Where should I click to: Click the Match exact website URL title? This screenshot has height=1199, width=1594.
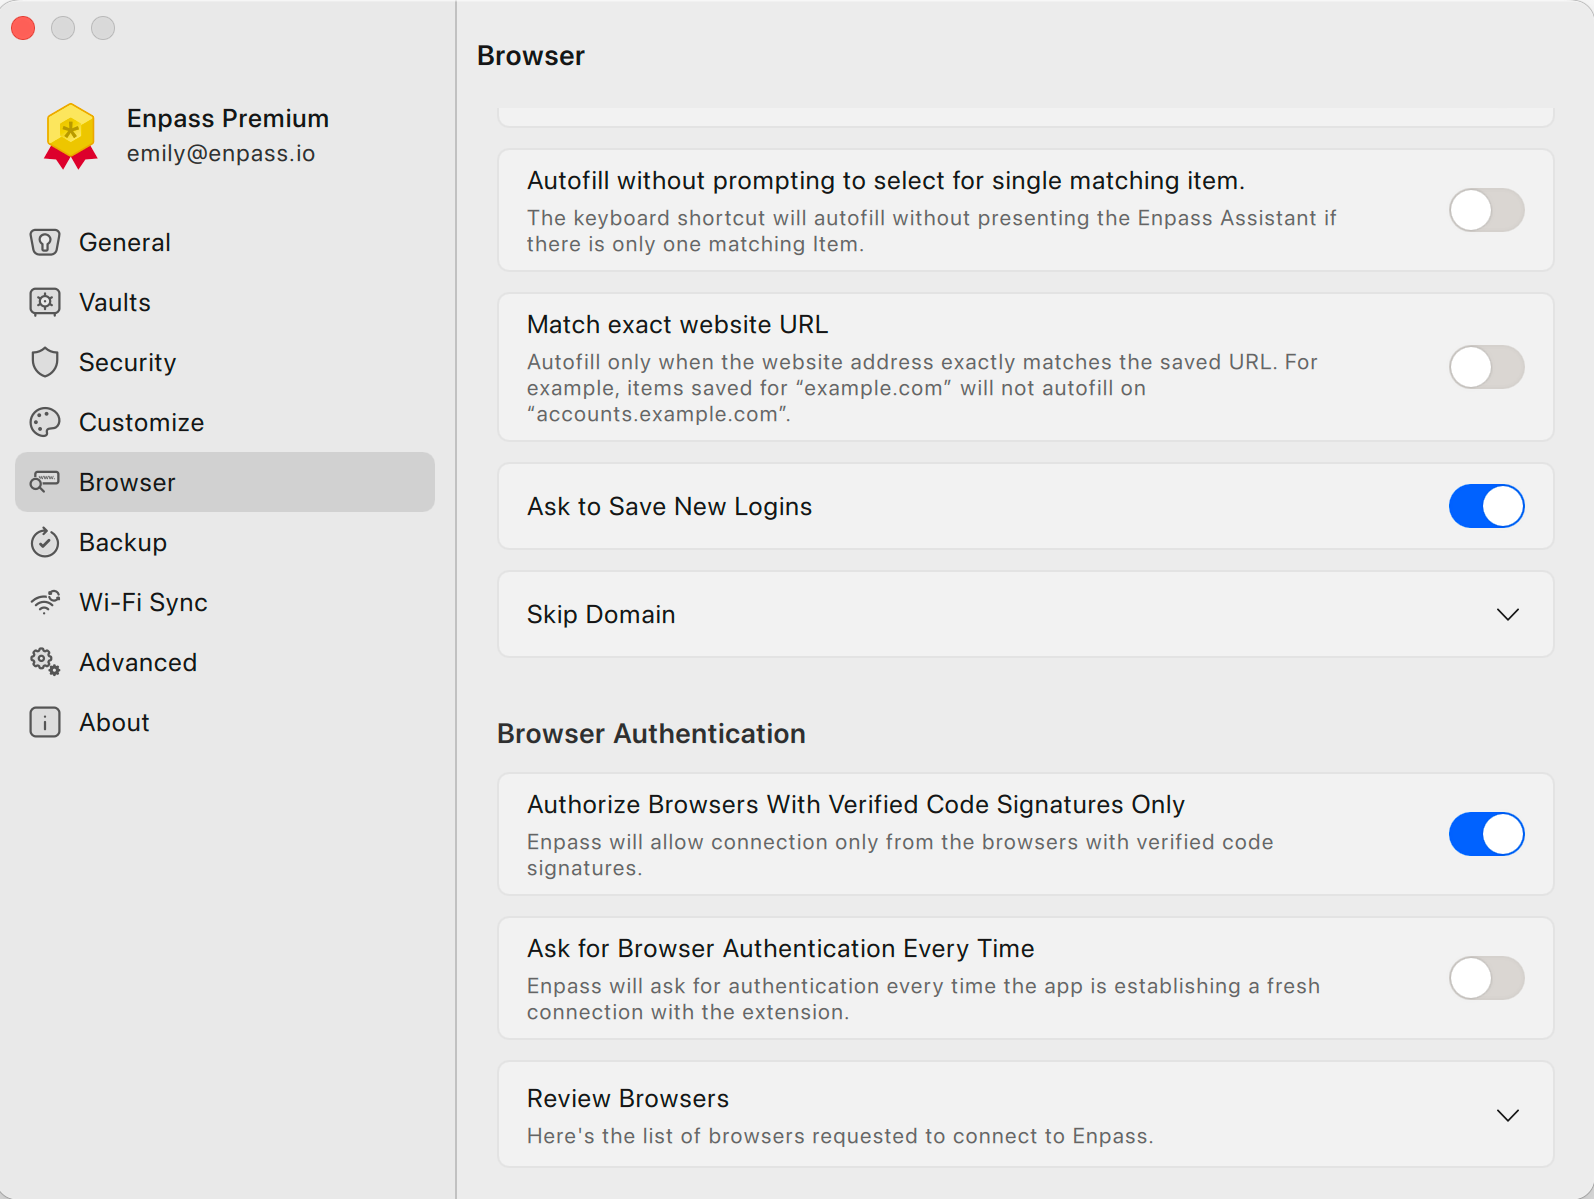[678, 324]
